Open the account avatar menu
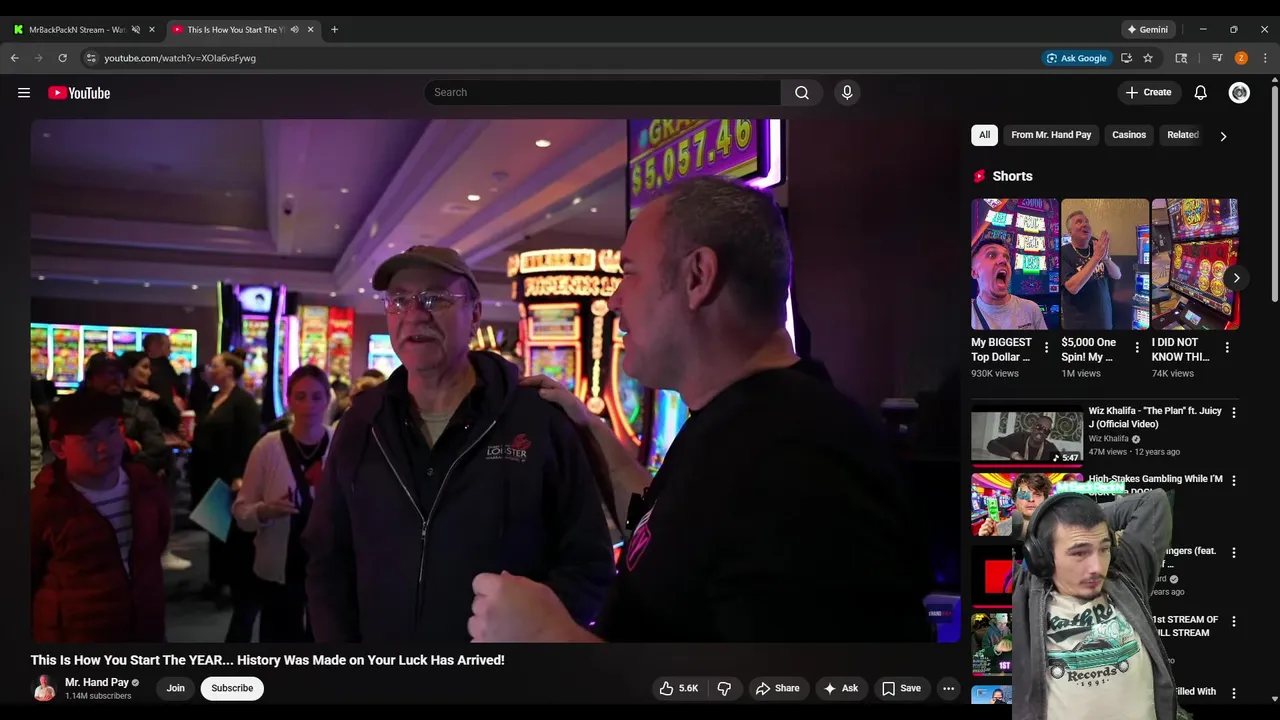 click(x=1240, y=92)
